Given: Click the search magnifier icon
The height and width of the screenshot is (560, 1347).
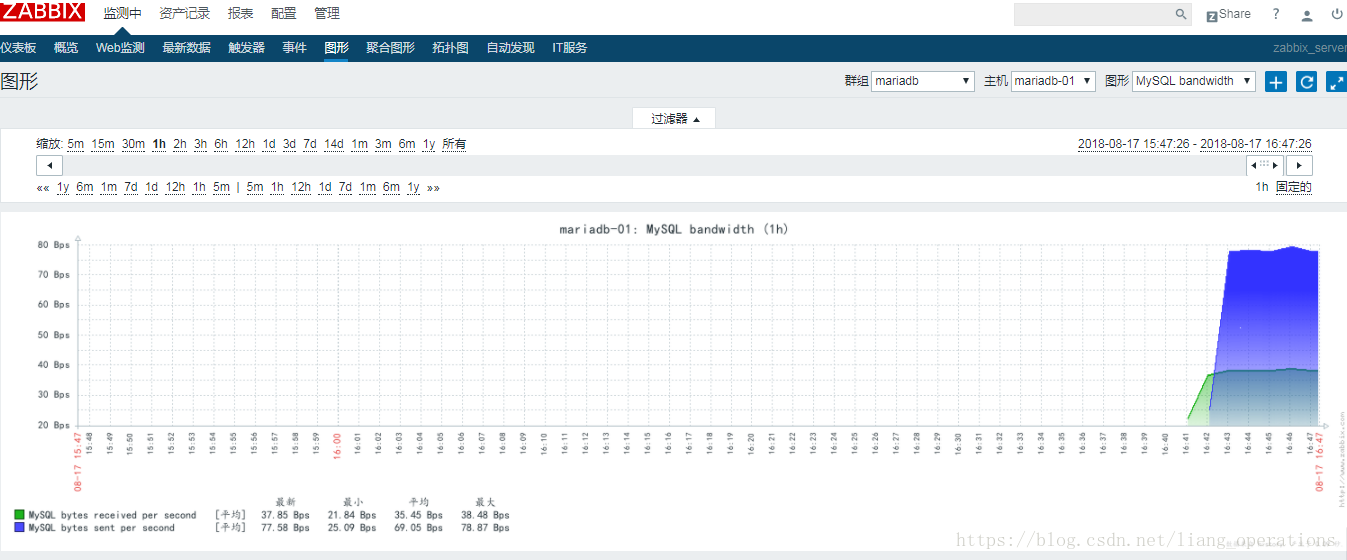Looking at the screenshot, I should (1181, 14).
